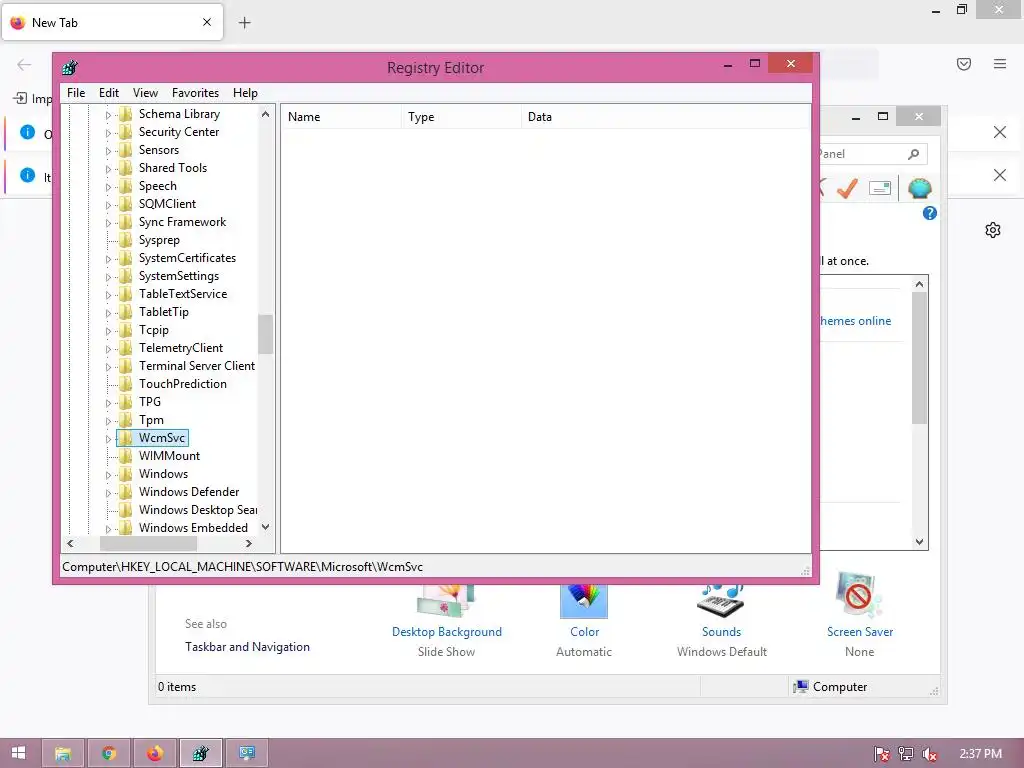Dismiss the first Firefox notification bar
This screenshot has height=768, width=1024.
(x=999, y=133)
